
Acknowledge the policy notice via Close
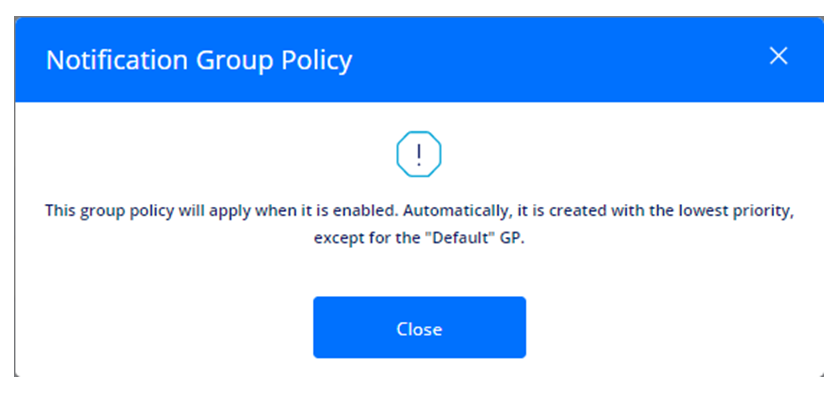pyautogui.click(x=419, y=327)
